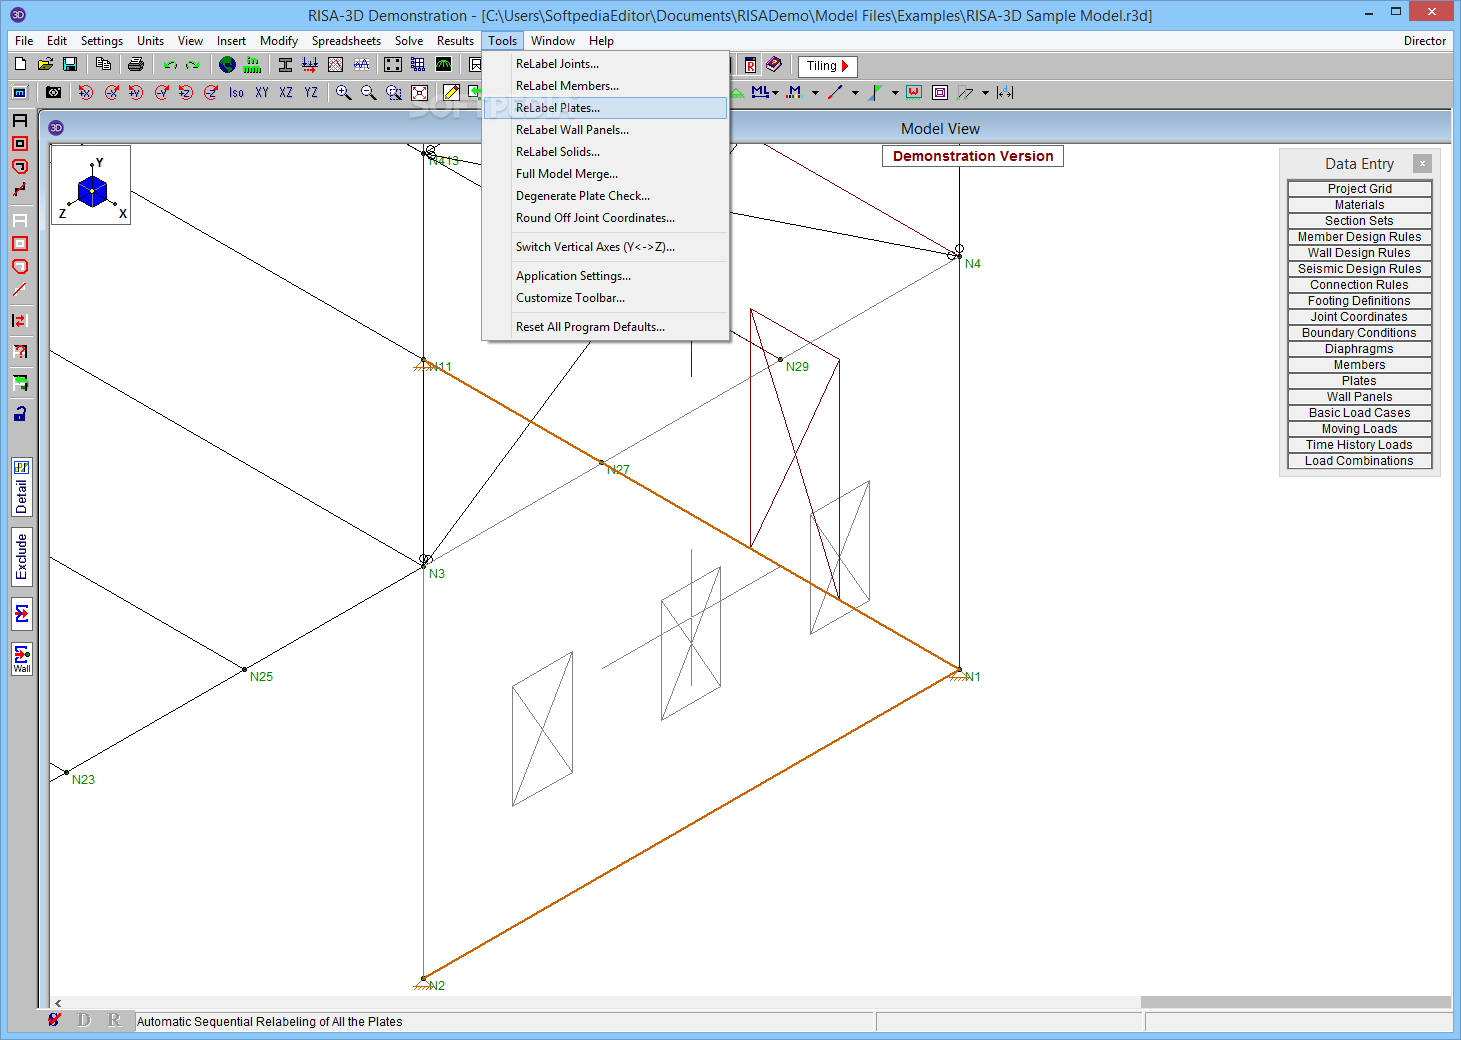Open an existing model file
Image resolution: width=1461 pixels, height=1040 pixels.
click(x=45, y=64)
